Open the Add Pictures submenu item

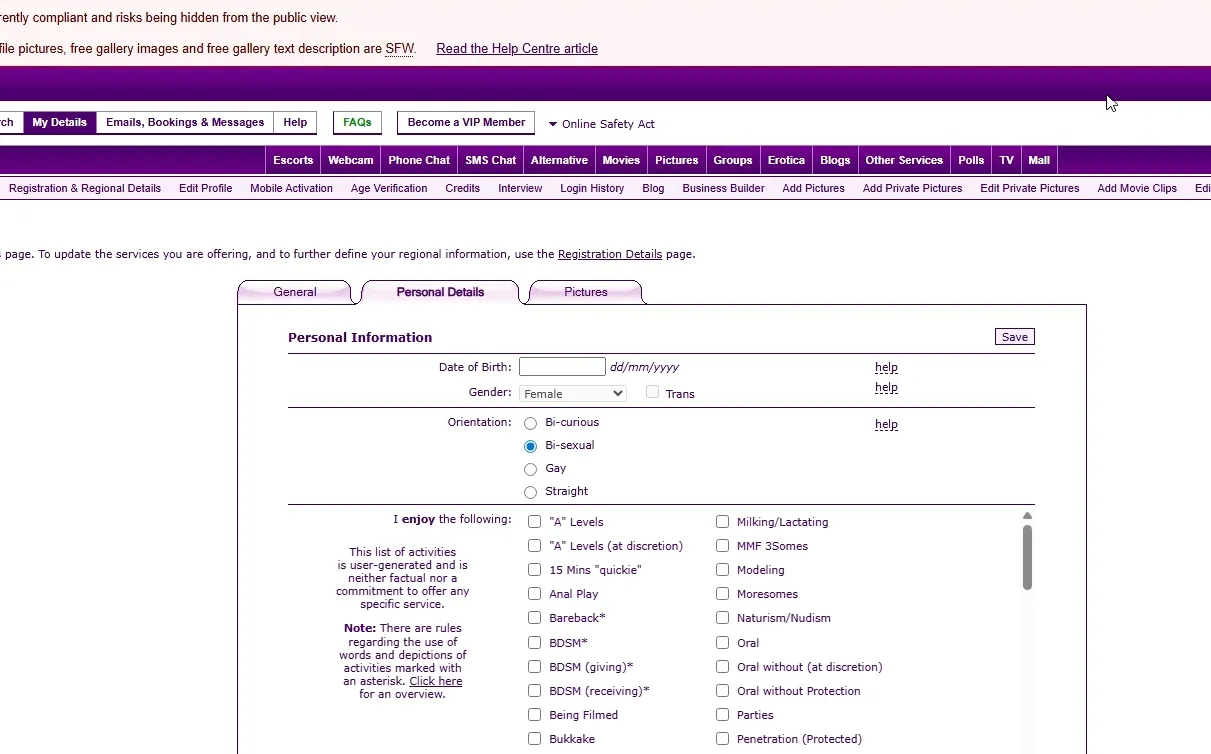click(813, 188)
